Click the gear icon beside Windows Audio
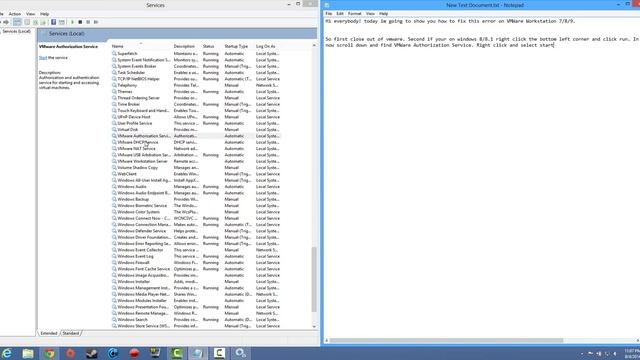This screenshot has width=640, height=360. 114,187
